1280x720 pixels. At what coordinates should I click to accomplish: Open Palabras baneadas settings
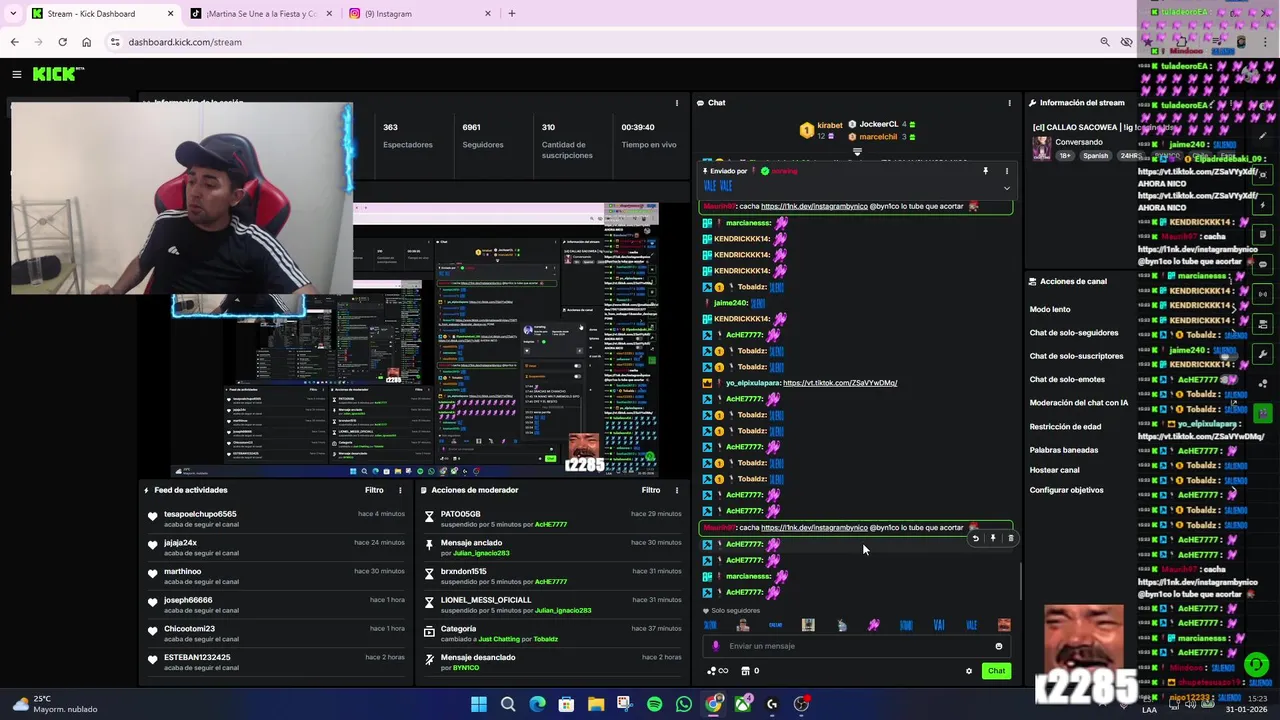pos(1064,450)
